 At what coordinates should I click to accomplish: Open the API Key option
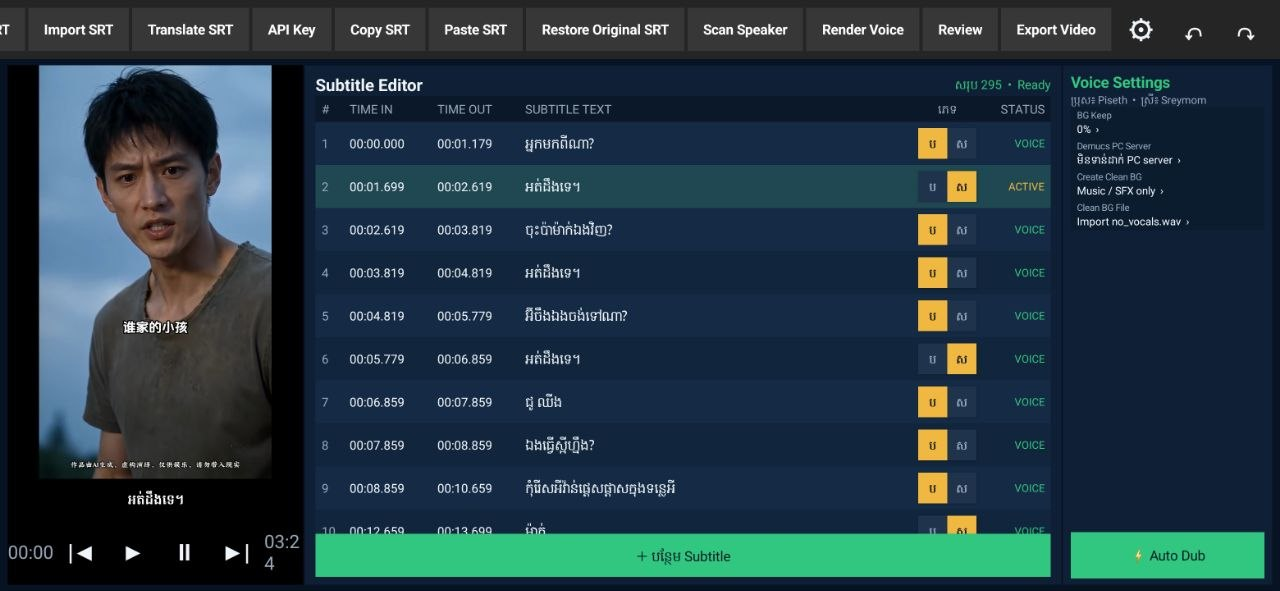pyautogui.click(x=291, y=30)
